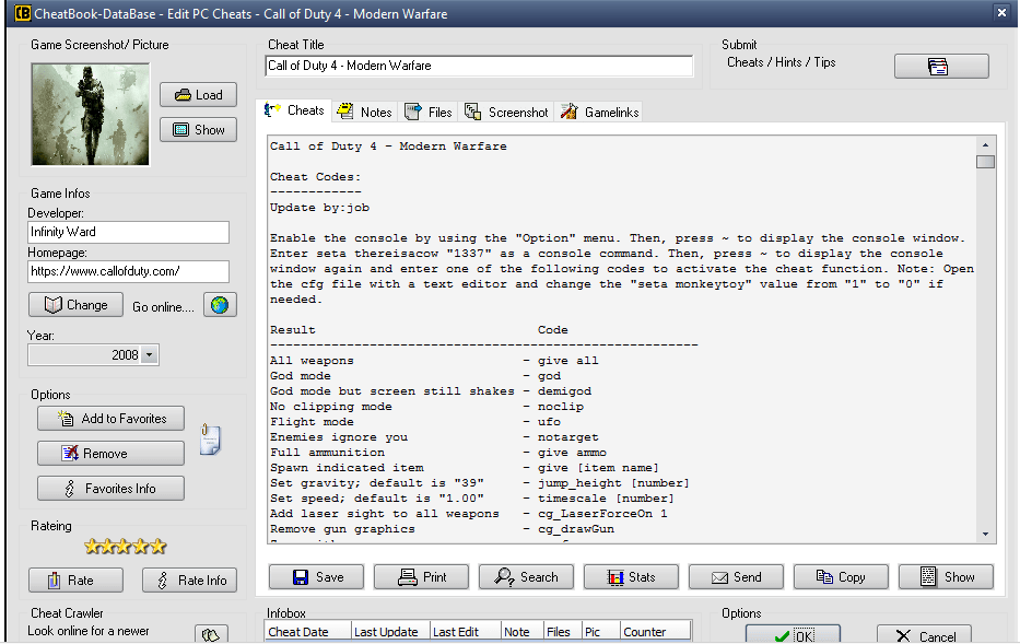Click the scroll down arrow of cheat text

click(x=986, y=534)
